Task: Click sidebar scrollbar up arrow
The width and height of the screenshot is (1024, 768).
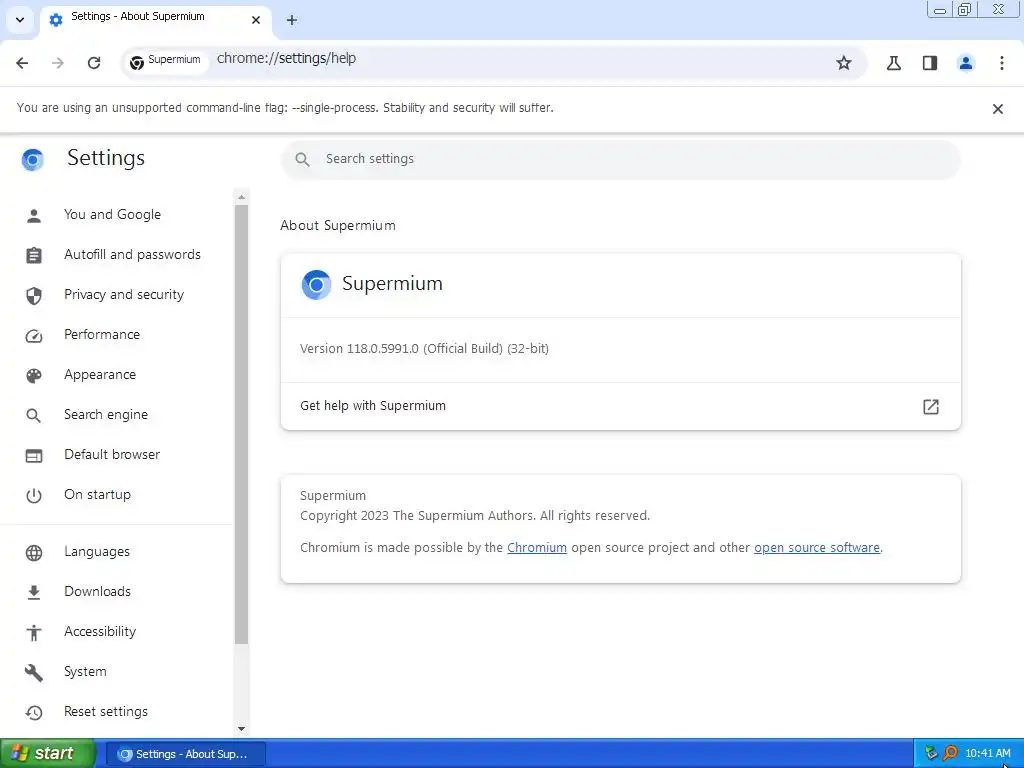Action: pos(242,197)
